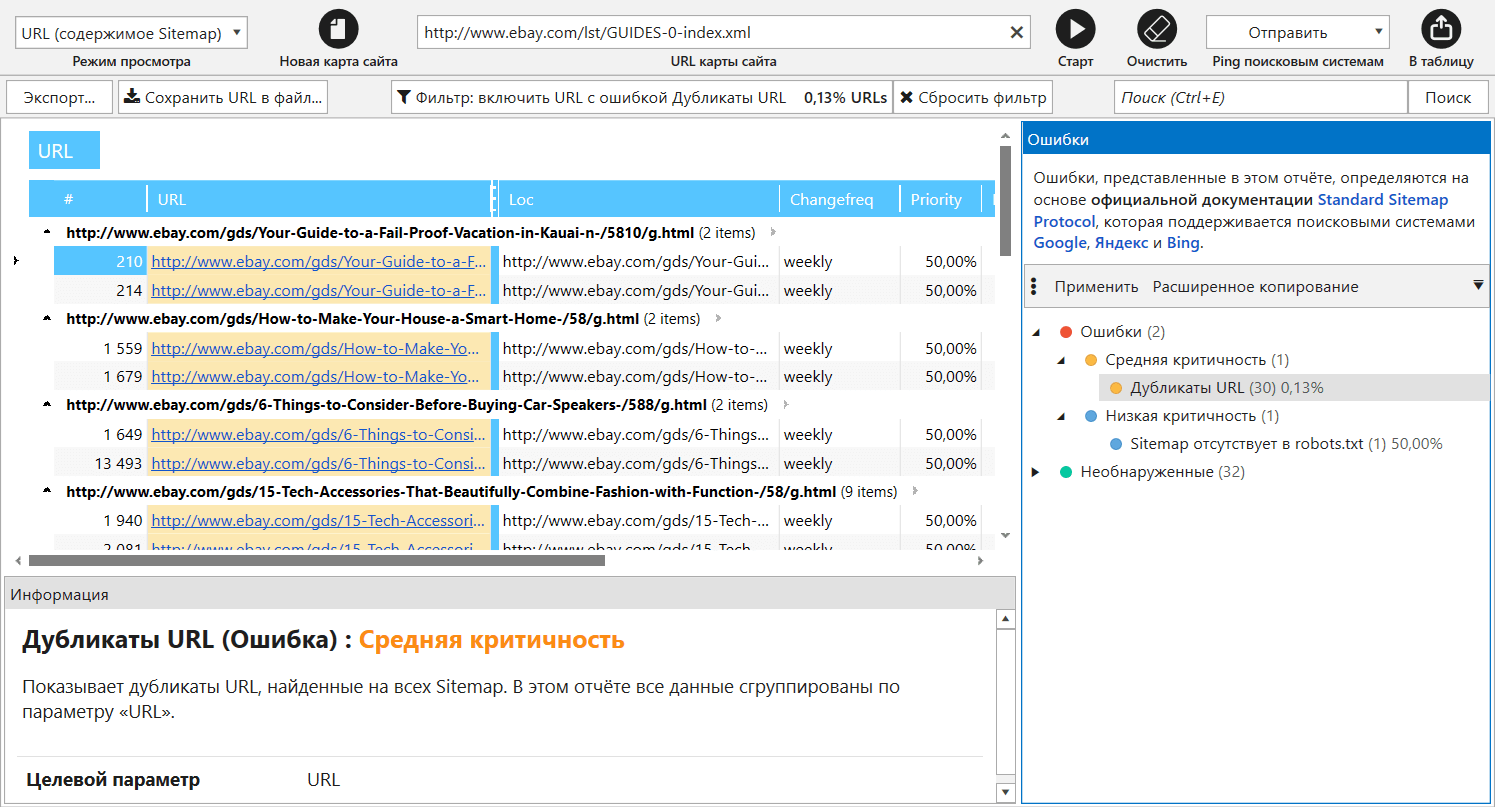Click the Расширенное копирование menu item
1495x807 pixels.
[x=1255, y=287]
